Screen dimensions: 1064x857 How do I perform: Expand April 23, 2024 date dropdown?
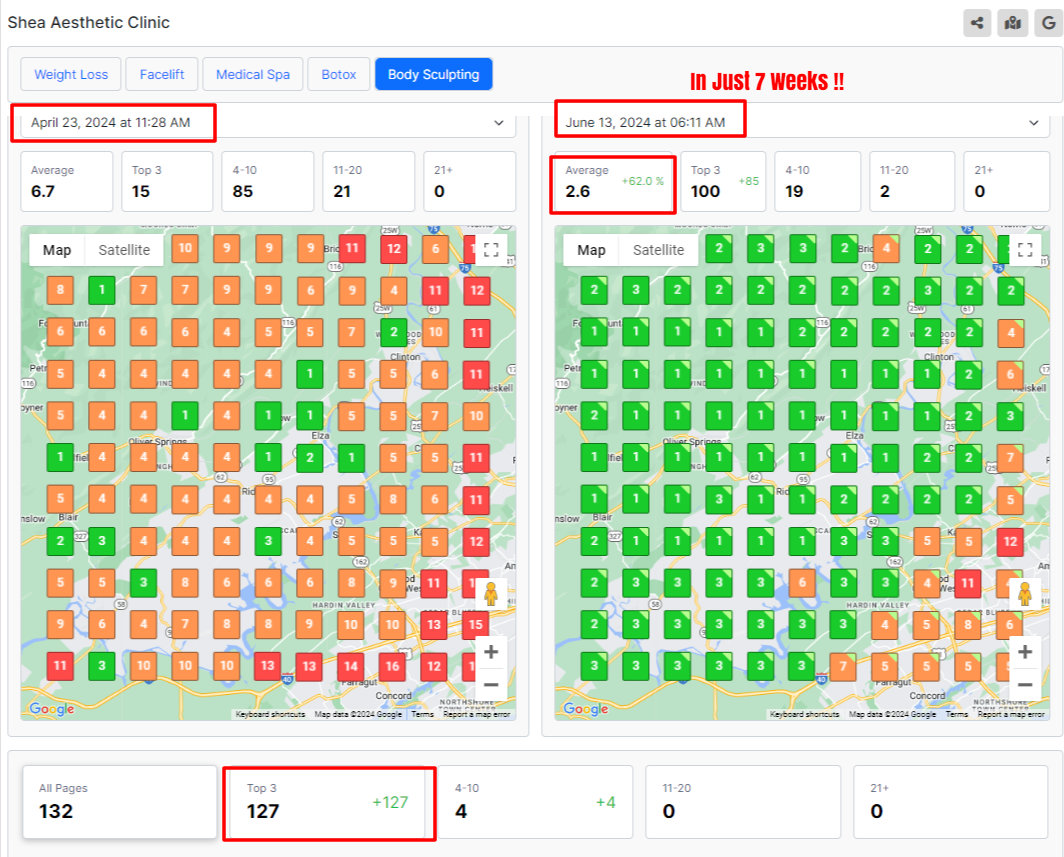[268, 123]
